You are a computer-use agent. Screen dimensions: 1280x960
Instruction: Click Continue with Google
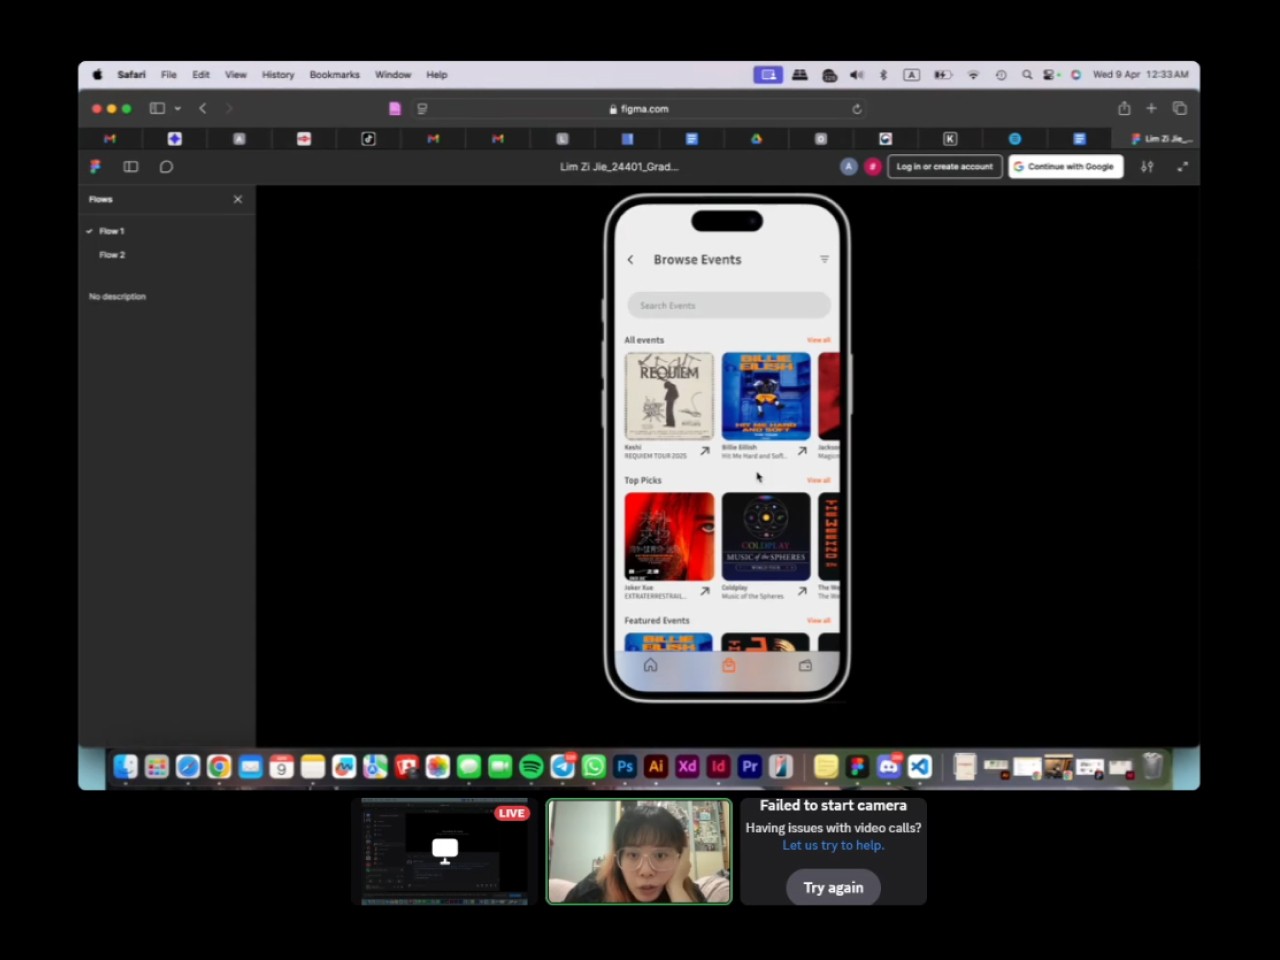1066,167
